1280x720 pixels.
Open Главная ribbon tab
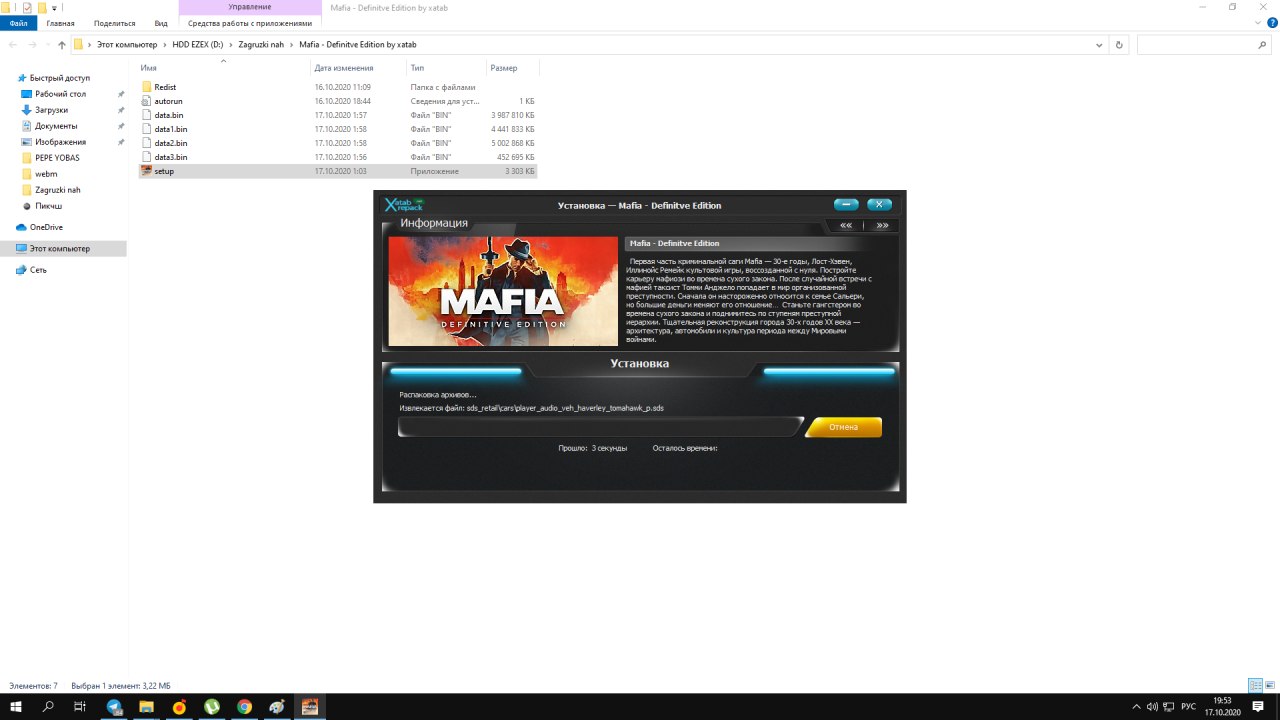coord(60,22)
